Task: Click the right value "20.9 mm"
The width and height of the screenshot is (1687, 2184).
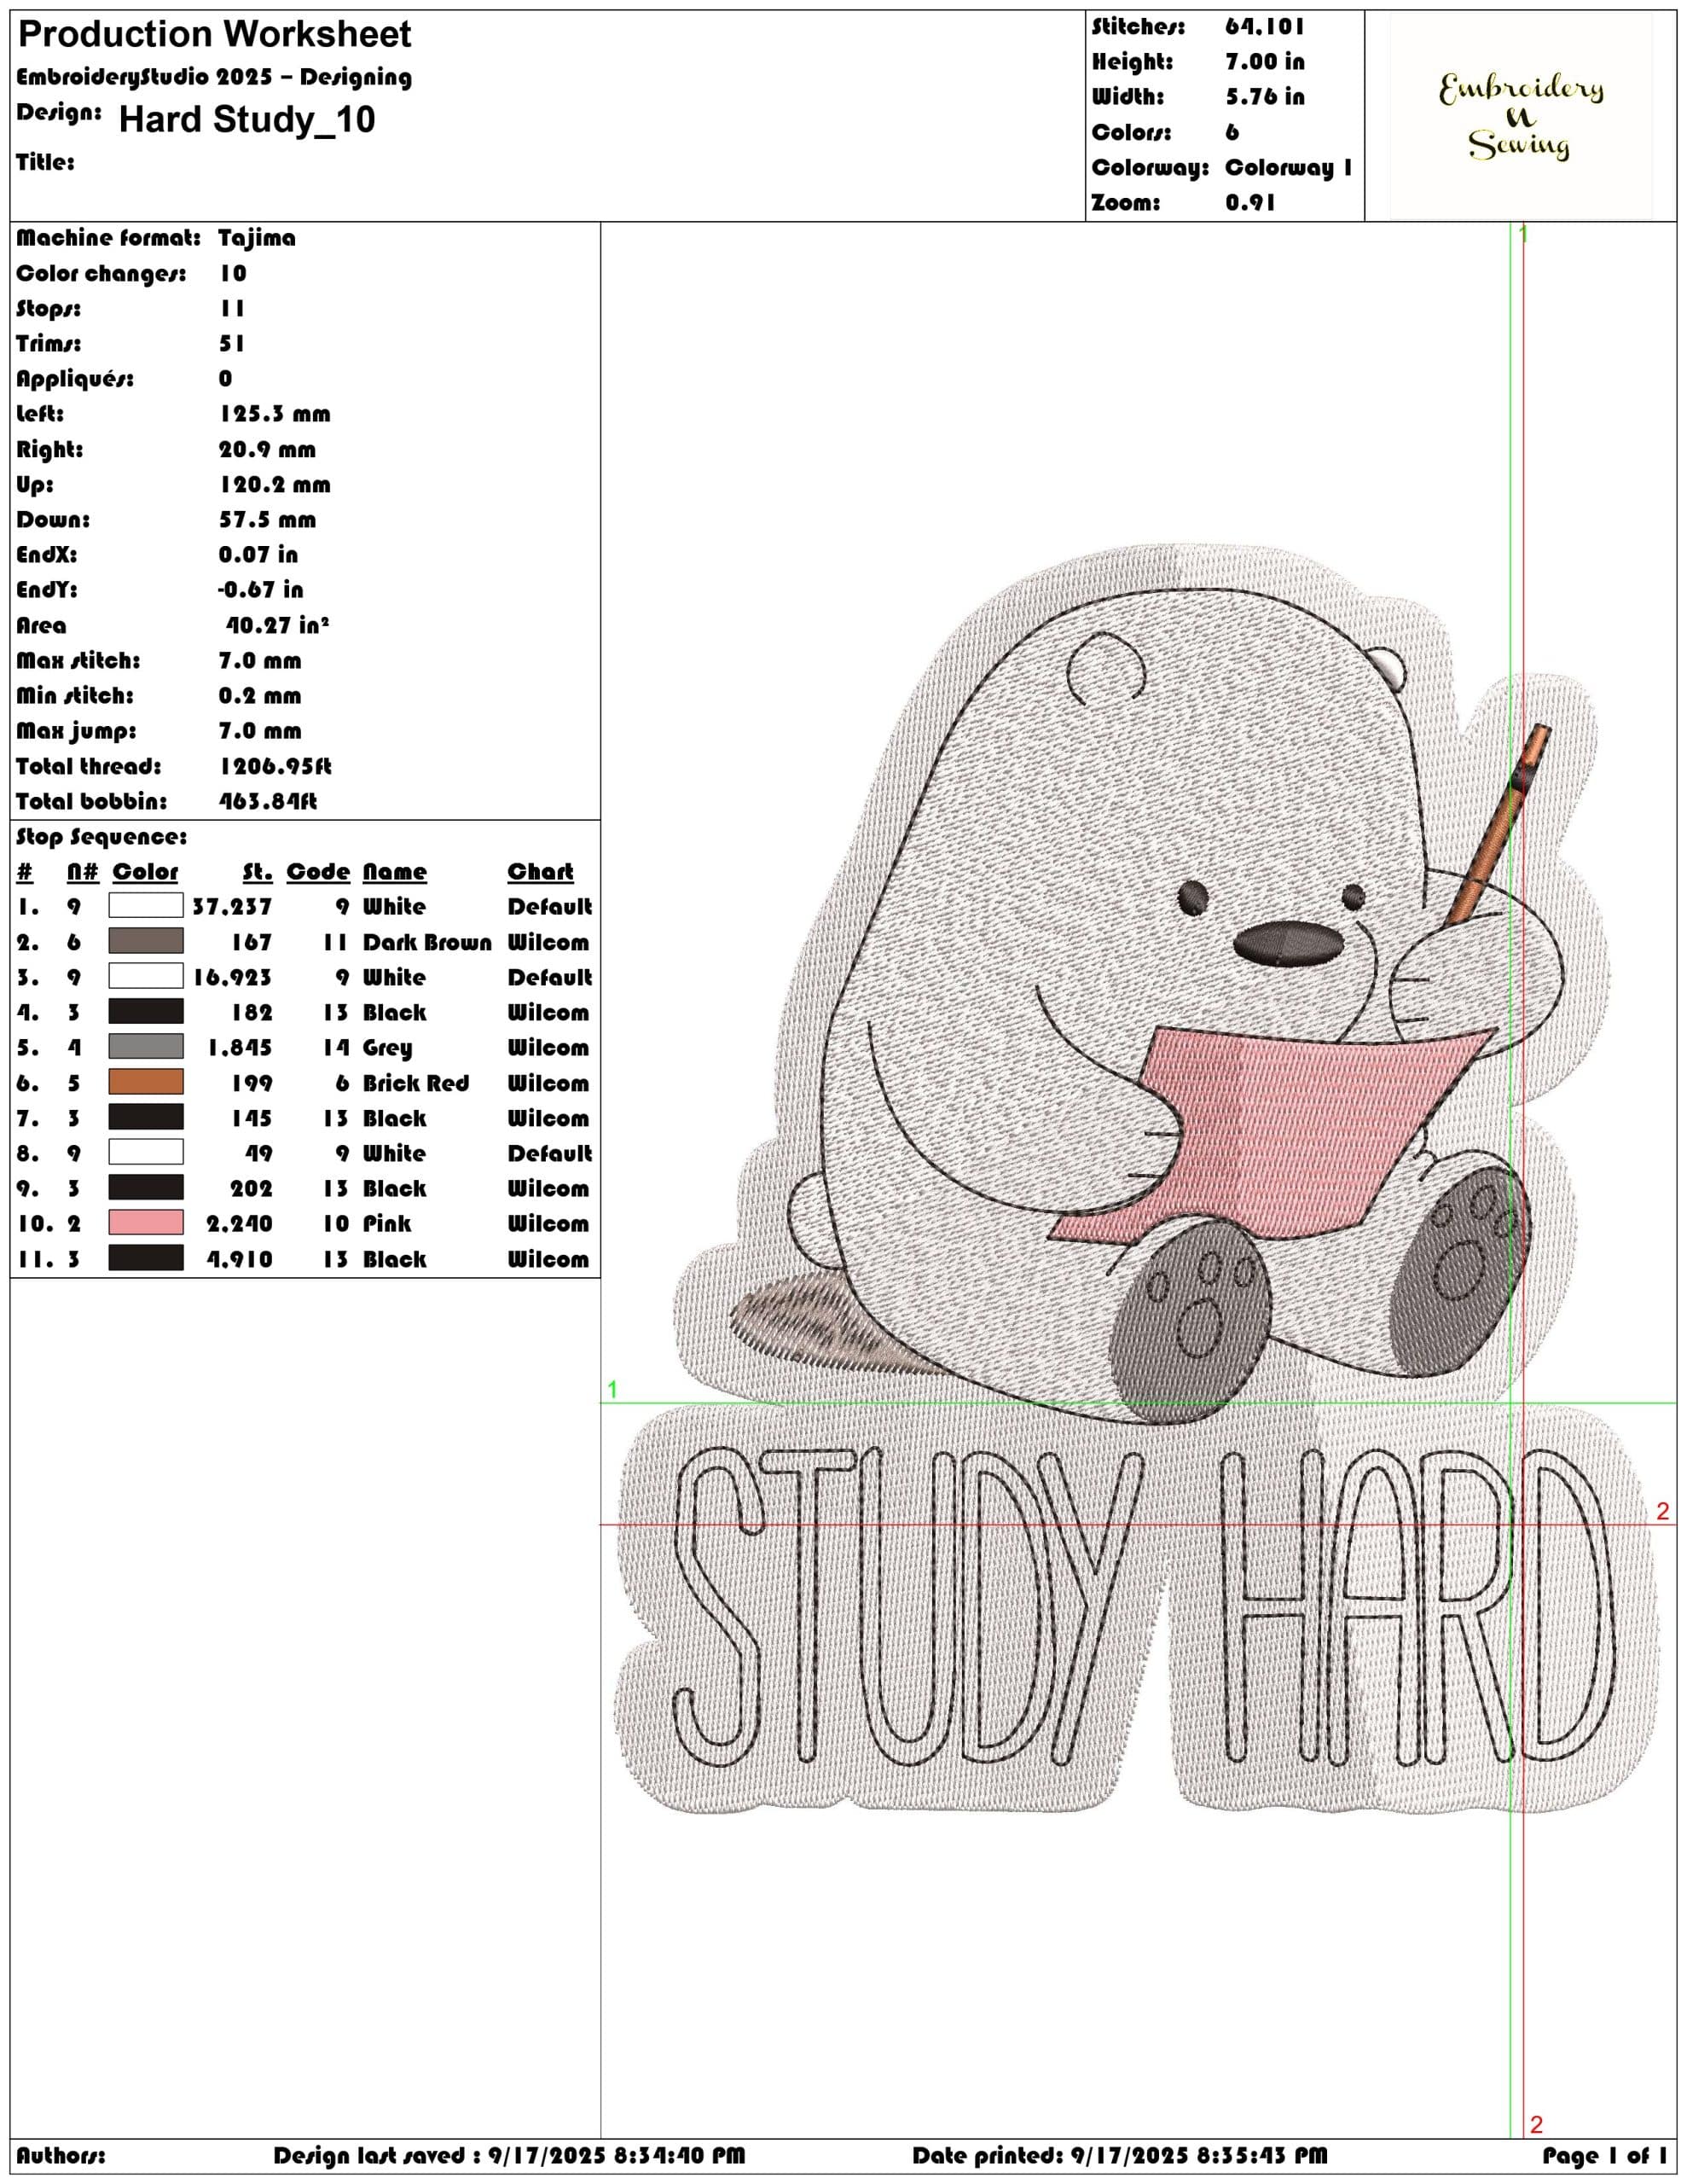Action: 267,449
